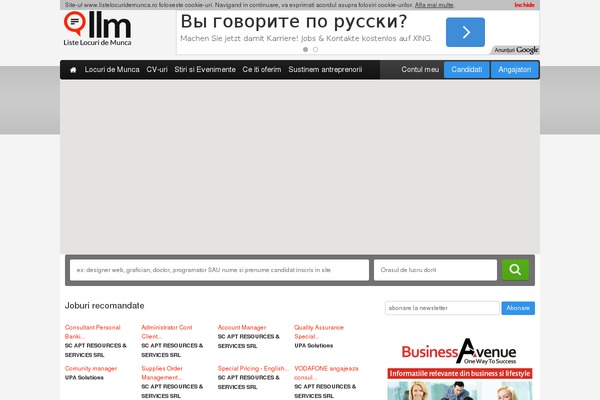Go to Stiri si Evenimente

click(205, 70)
